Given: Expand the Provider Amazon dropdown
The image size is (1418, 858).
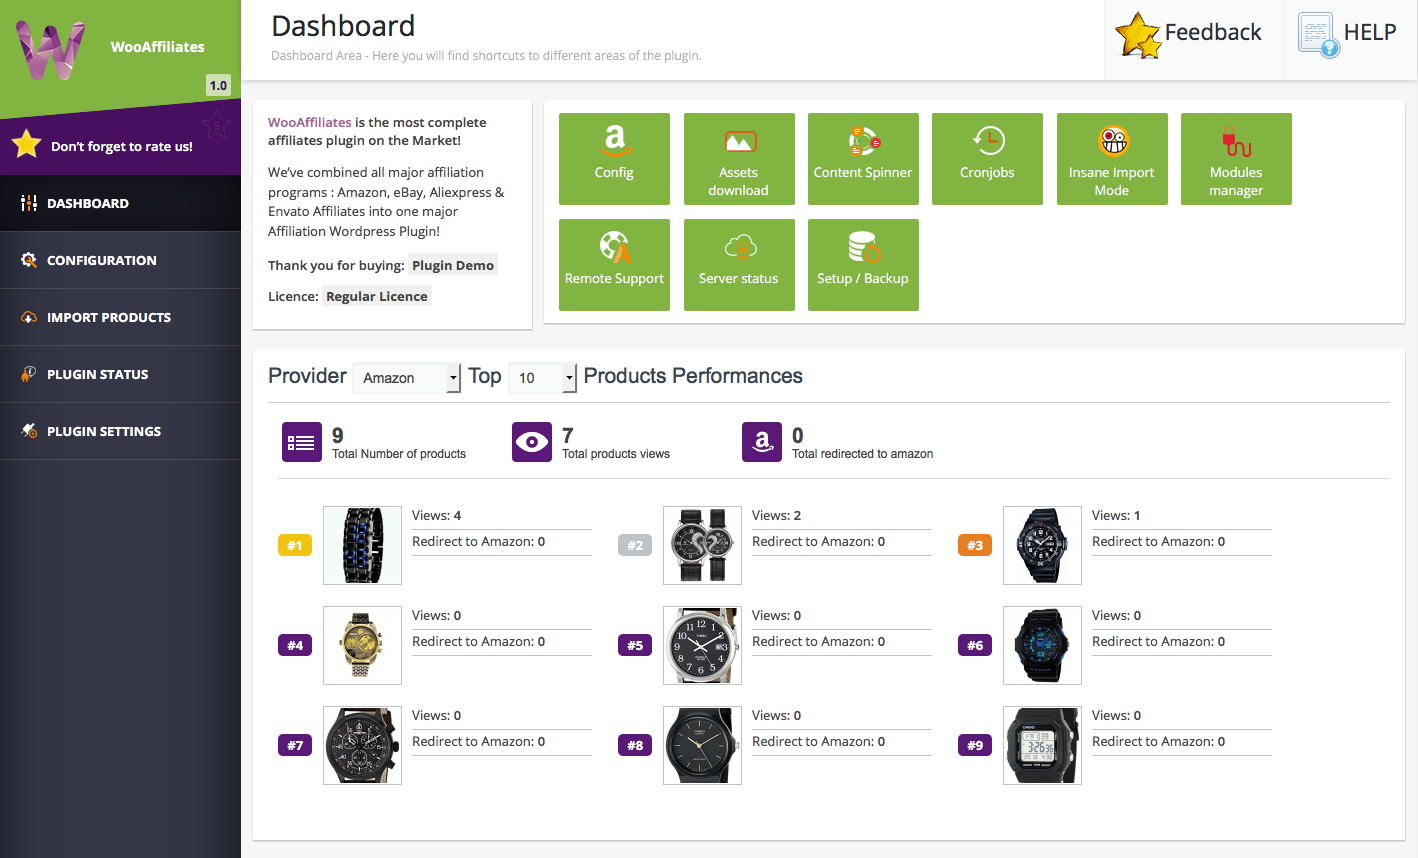Looking at the screenshot, I should click(x=406, y=378).
